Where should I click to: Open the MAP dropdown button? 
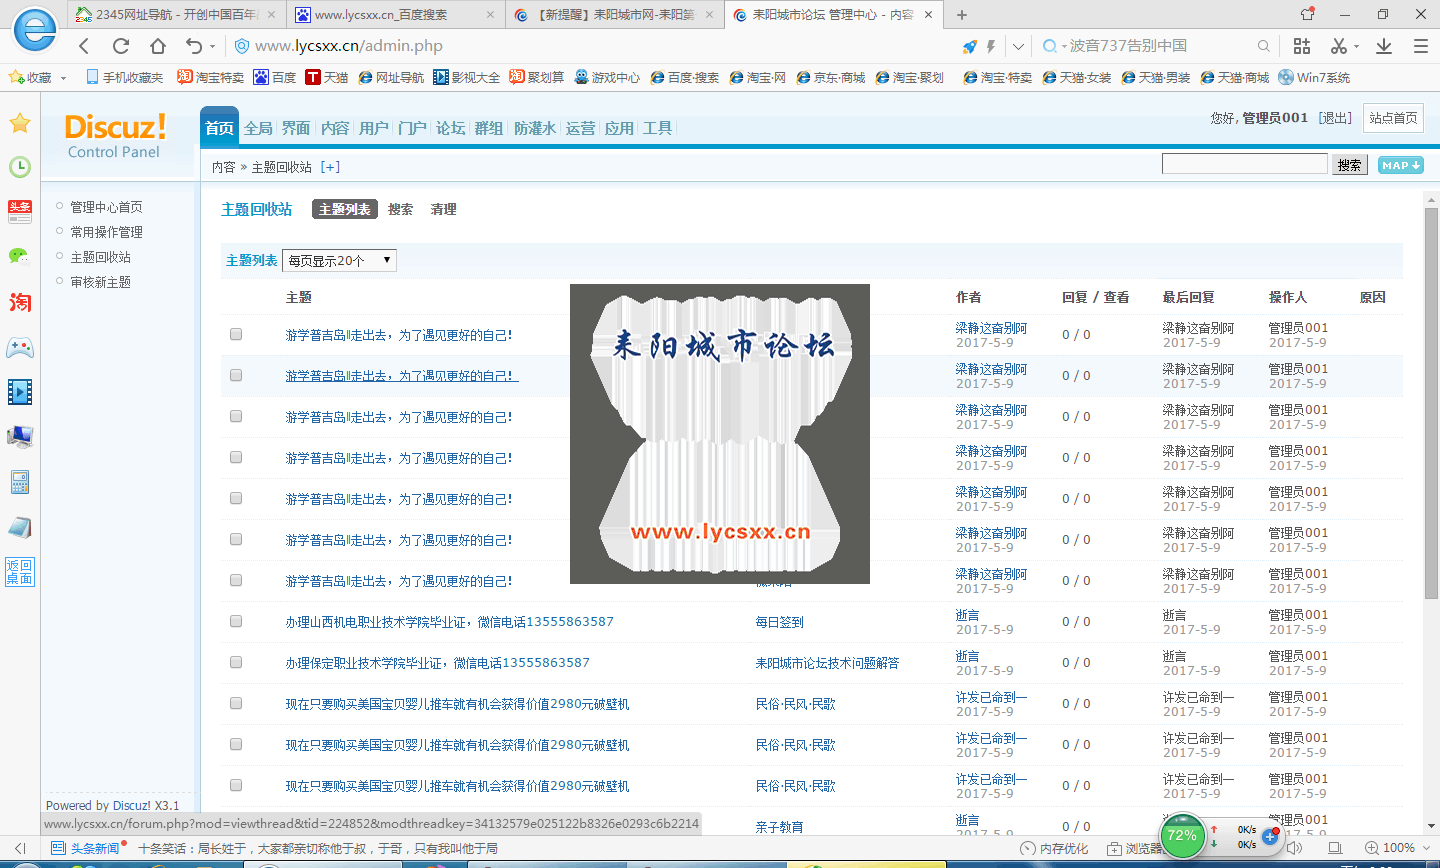tap(1401, 165)
